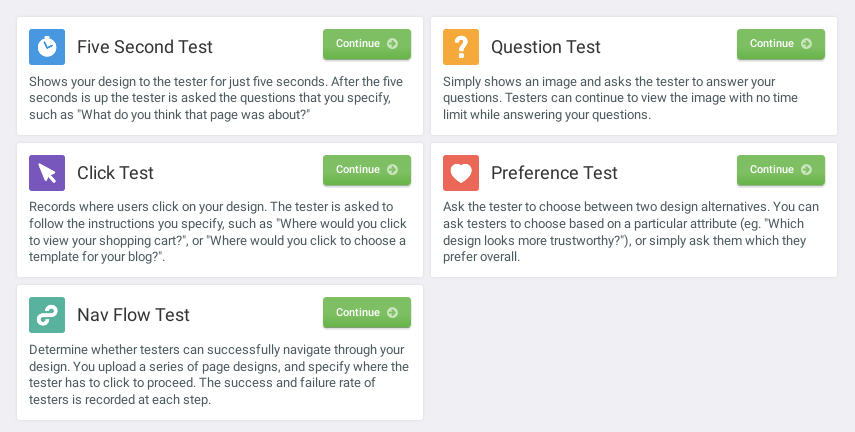Click the Click Test title text
855x432 pixels.
coord(116,173)
